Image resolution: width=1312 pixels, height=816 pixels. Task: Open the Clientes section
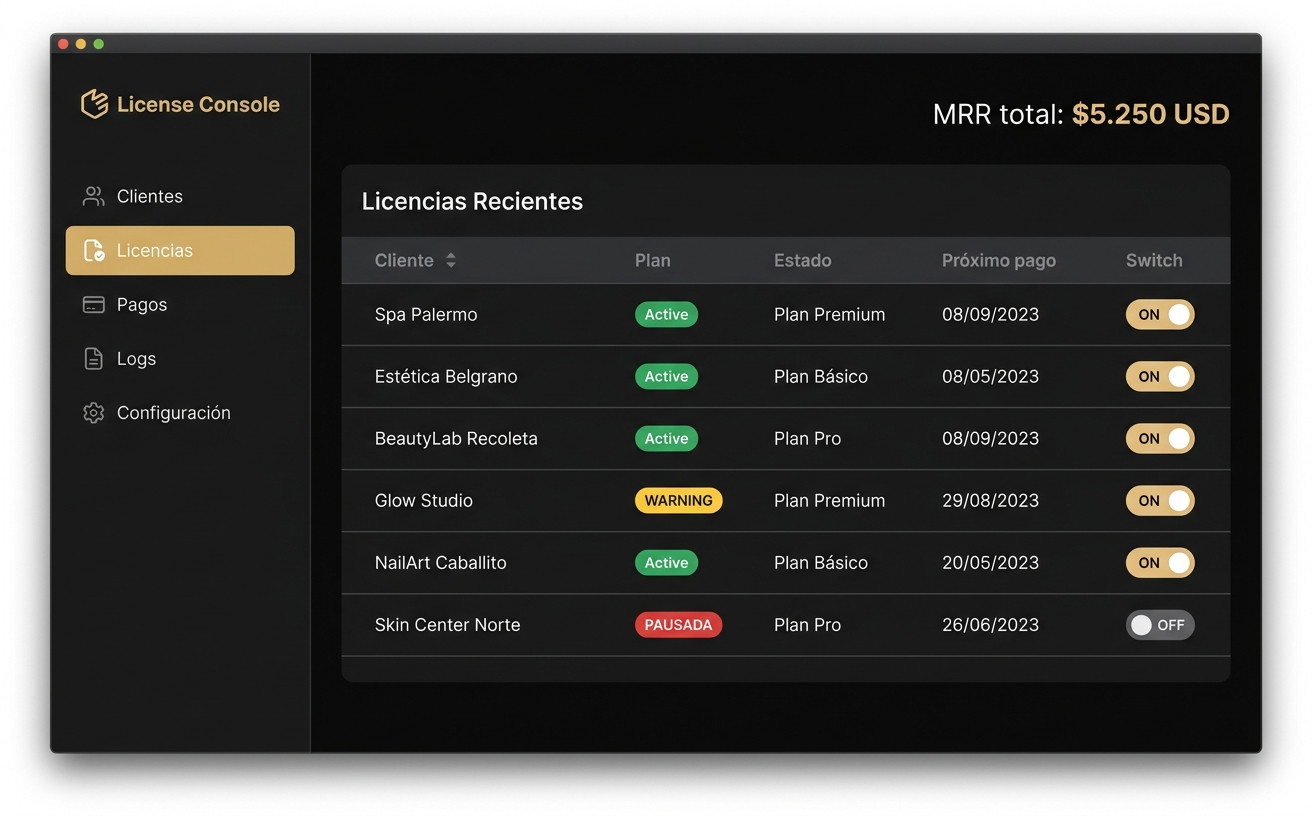(x=180, y=196)
